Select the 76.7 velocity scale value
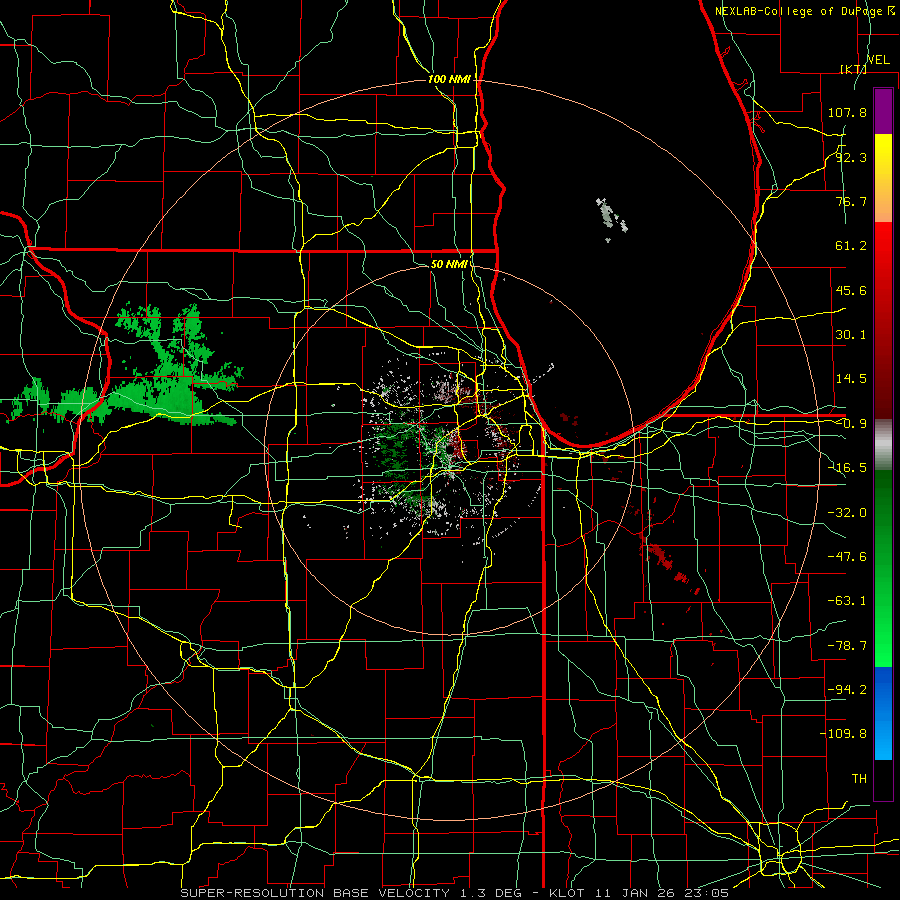The height and width of the screenshot is (900, 900). click(x=851, y=201)
